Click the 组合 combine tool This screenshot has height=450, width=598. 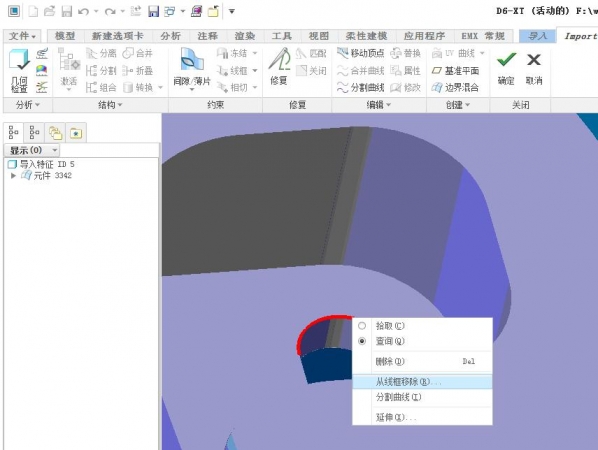click(101, 88)
